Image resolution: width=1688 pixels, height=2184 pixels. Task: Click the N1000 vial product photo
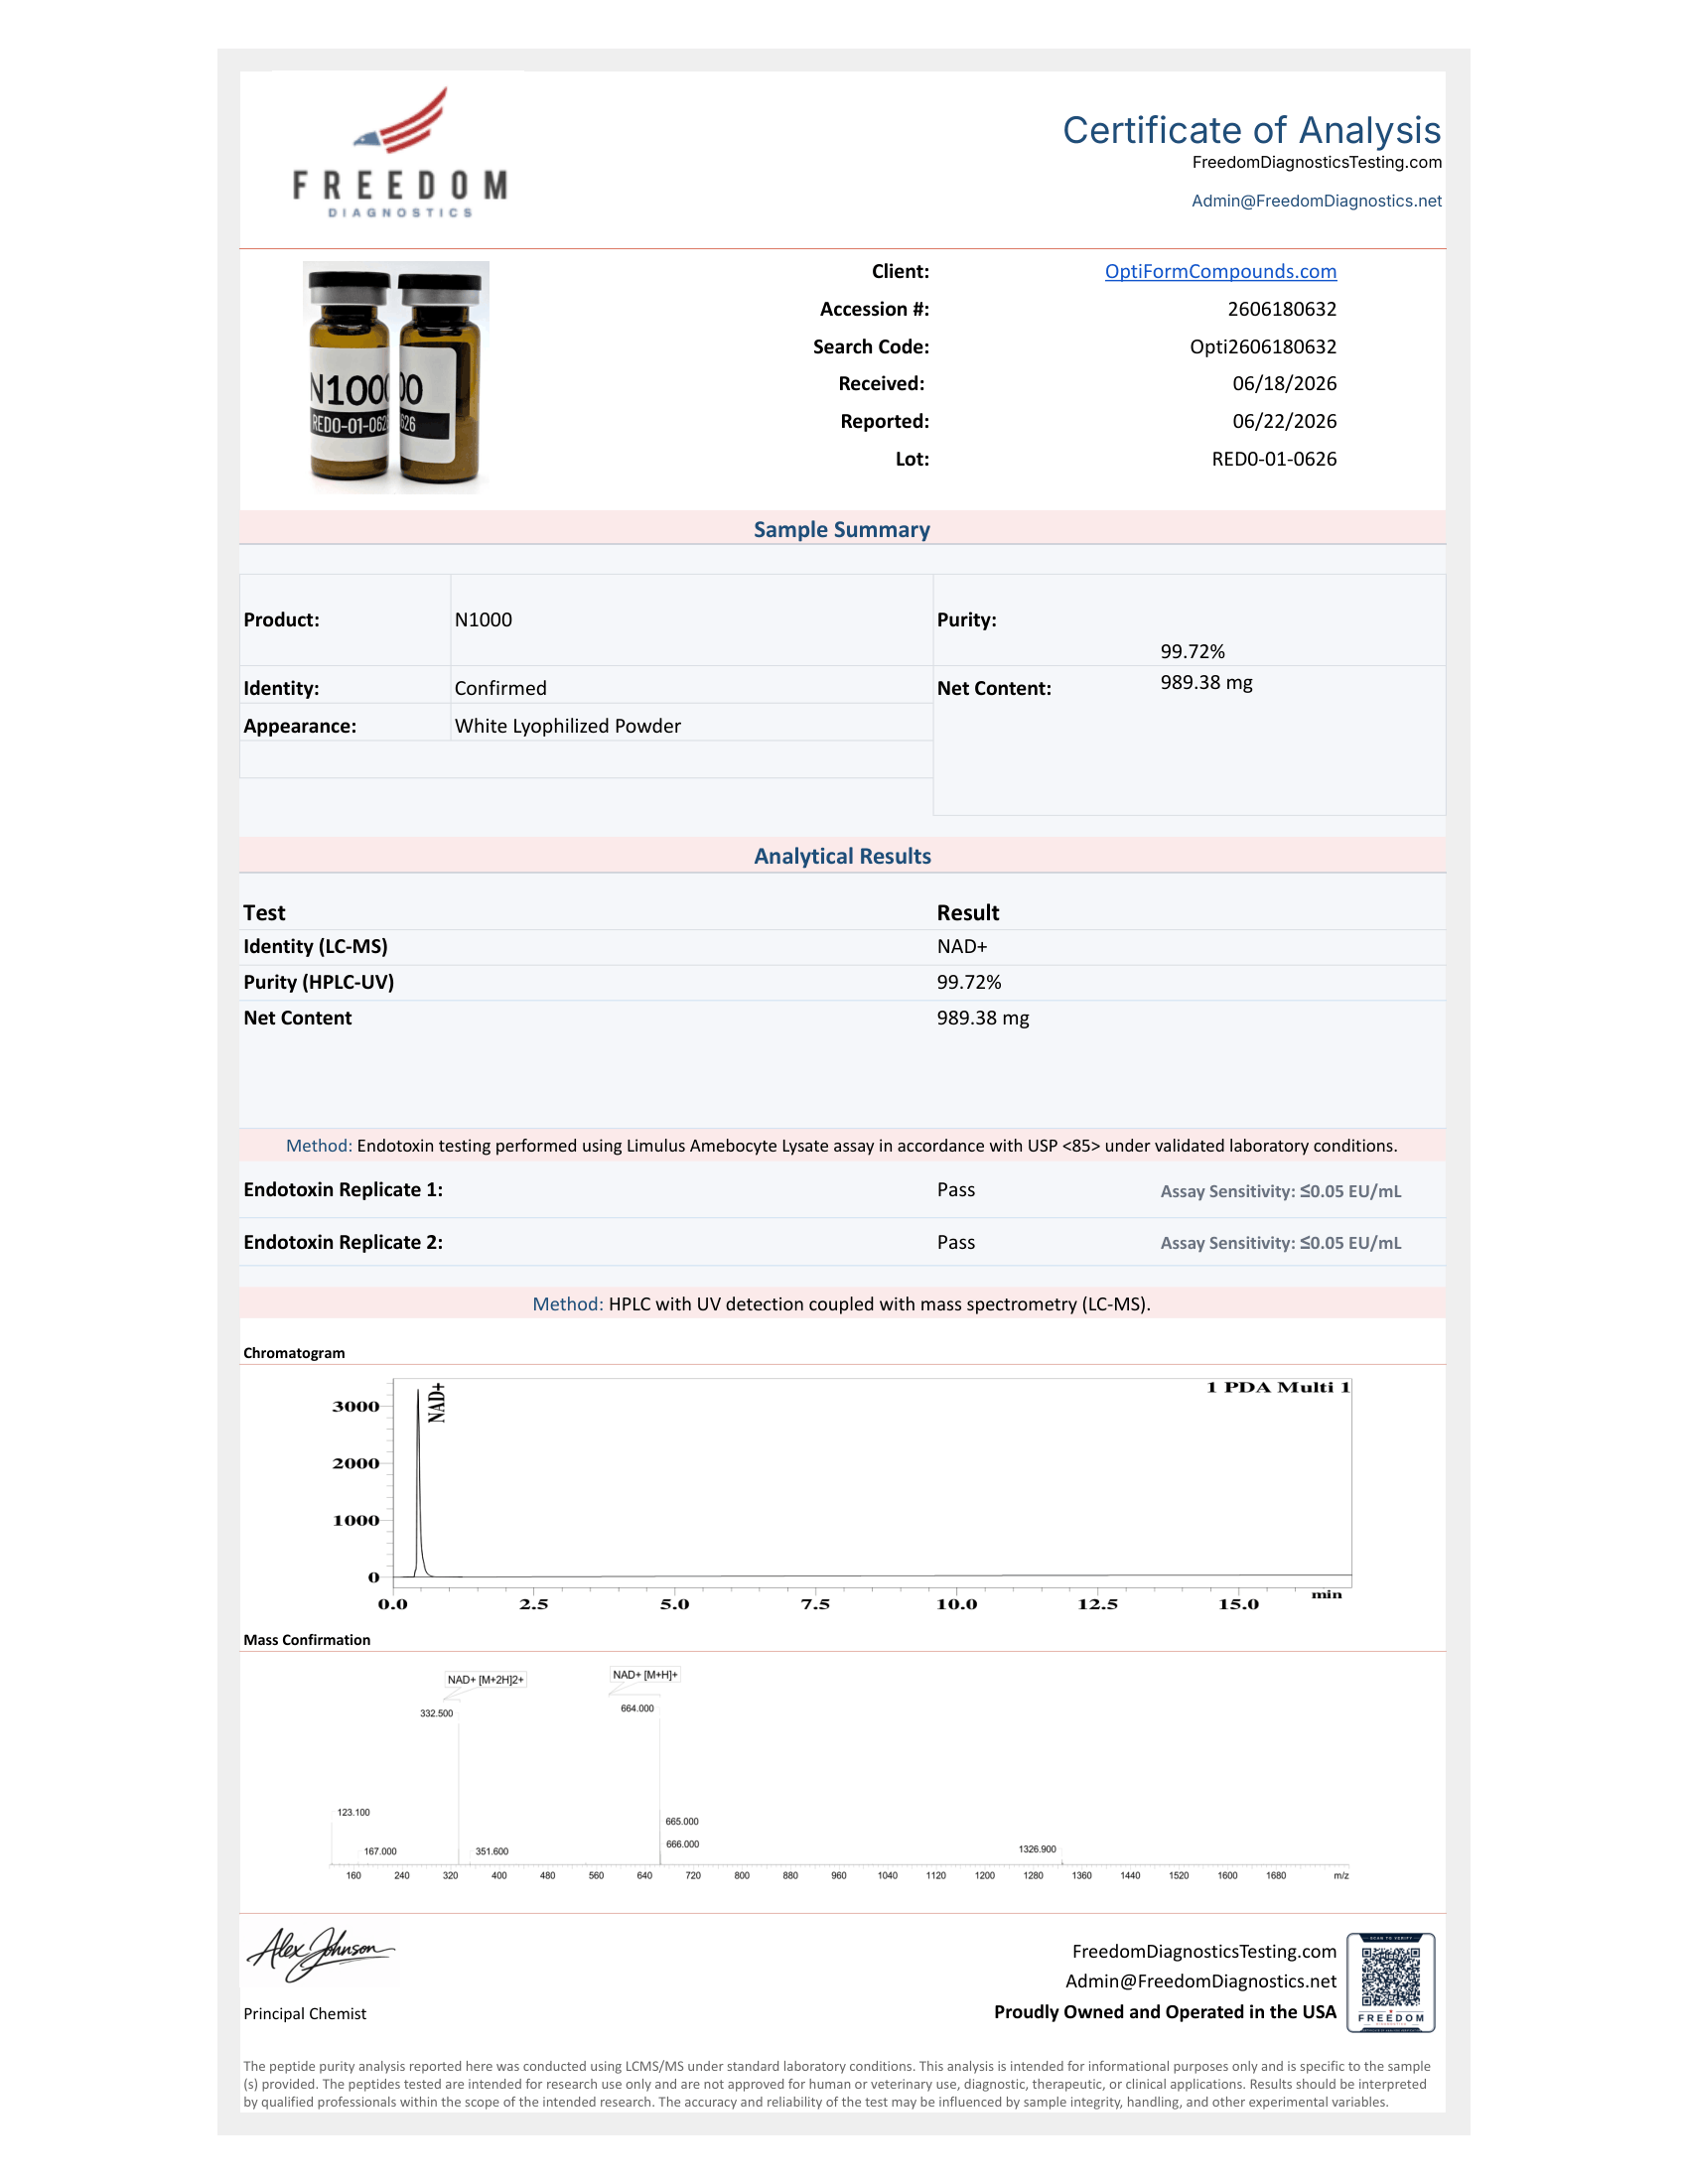[x=396, y=377]
